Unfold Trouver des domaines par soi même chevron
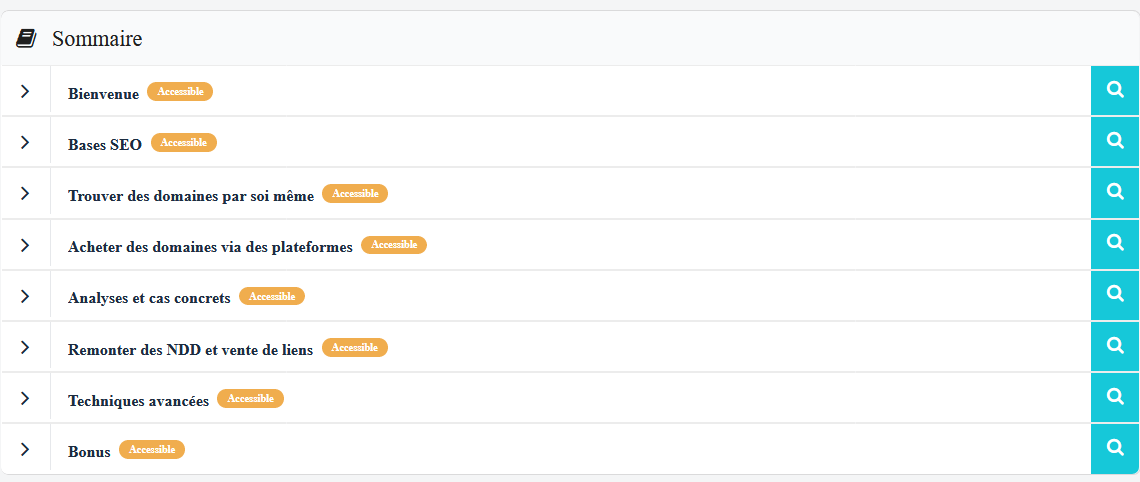This screenshot has width=1140, height=482. (25, 194)
